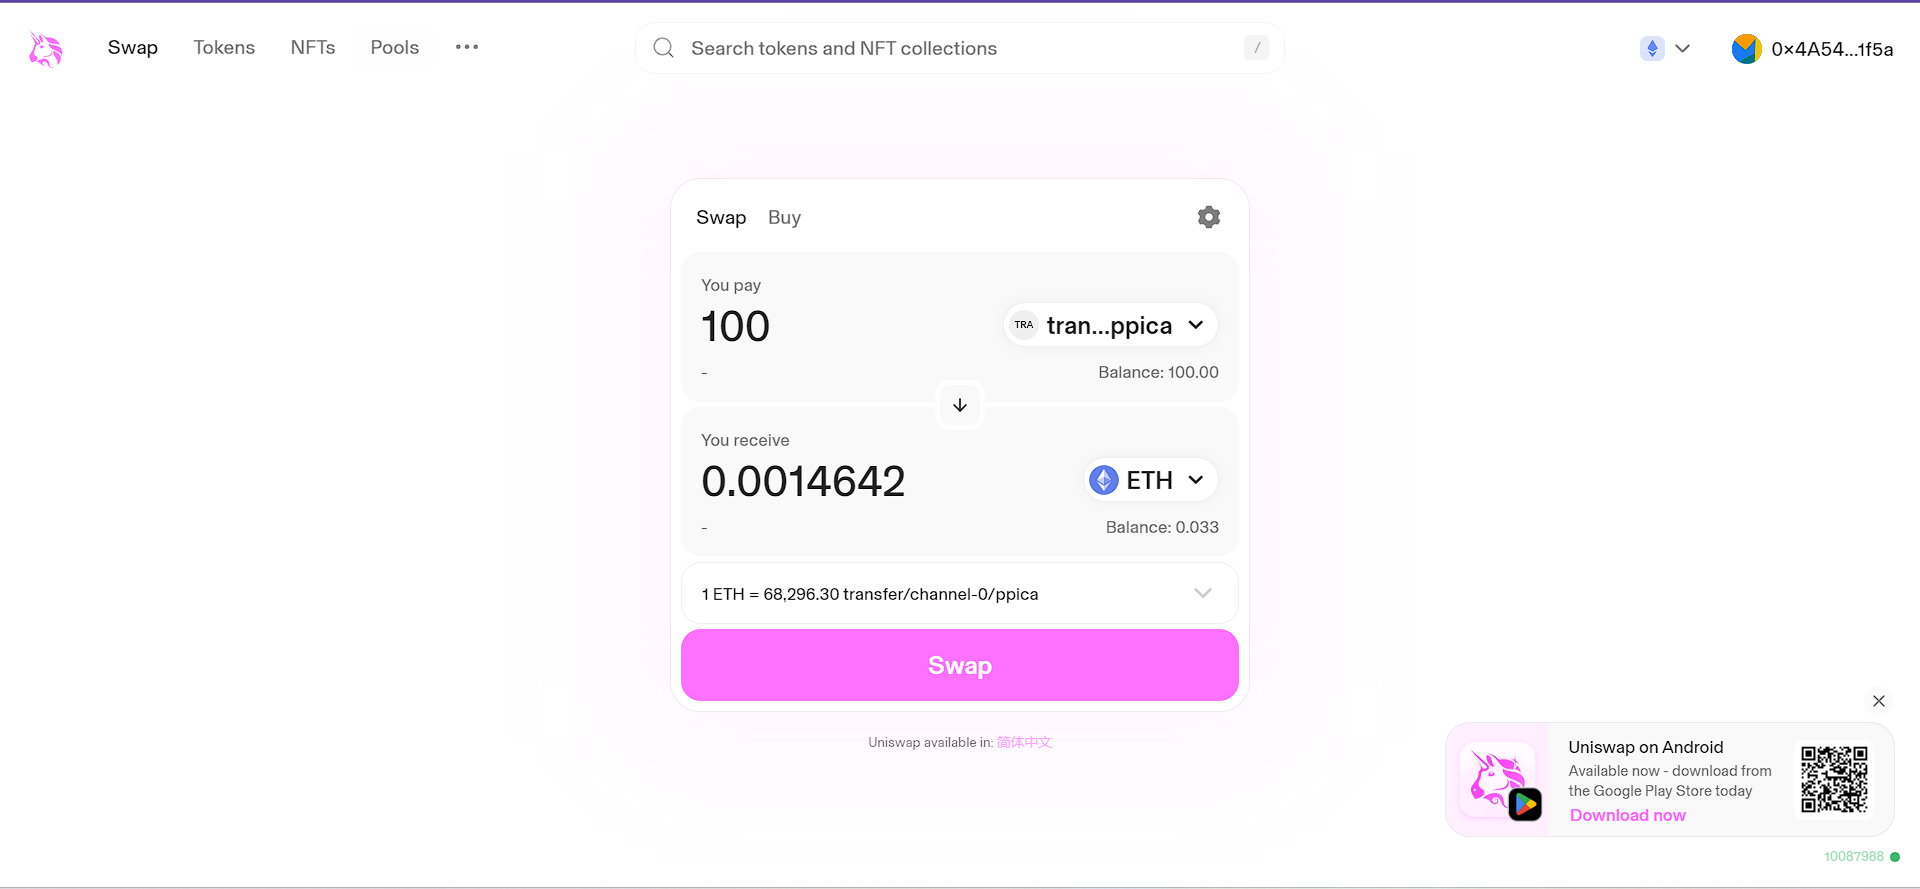Click the Uniswap Android app icon
The height and width of the screenshot is (889, 1920).
[x=1498, y=781]
